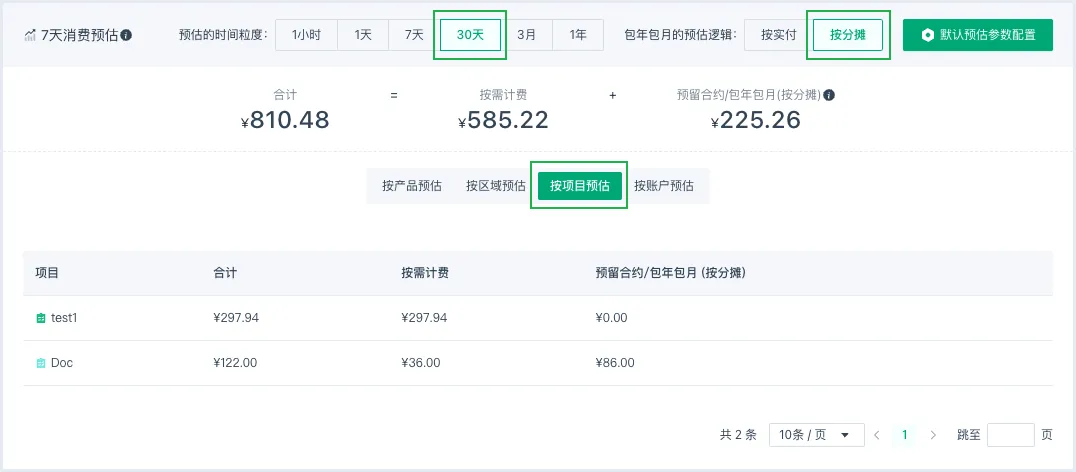The image size is (1076, 472).
Task: Click info icon next to 预留合约/包年包月(按分摊)
Action: click(829, 96)
